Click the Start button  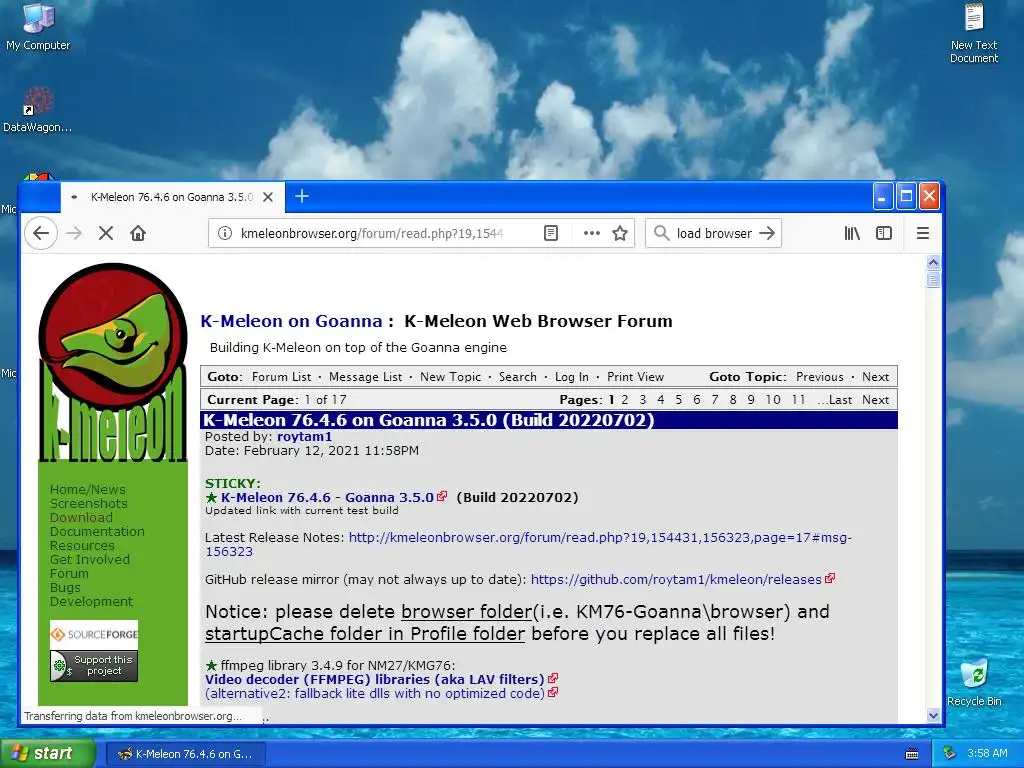(x=48, y=754)
